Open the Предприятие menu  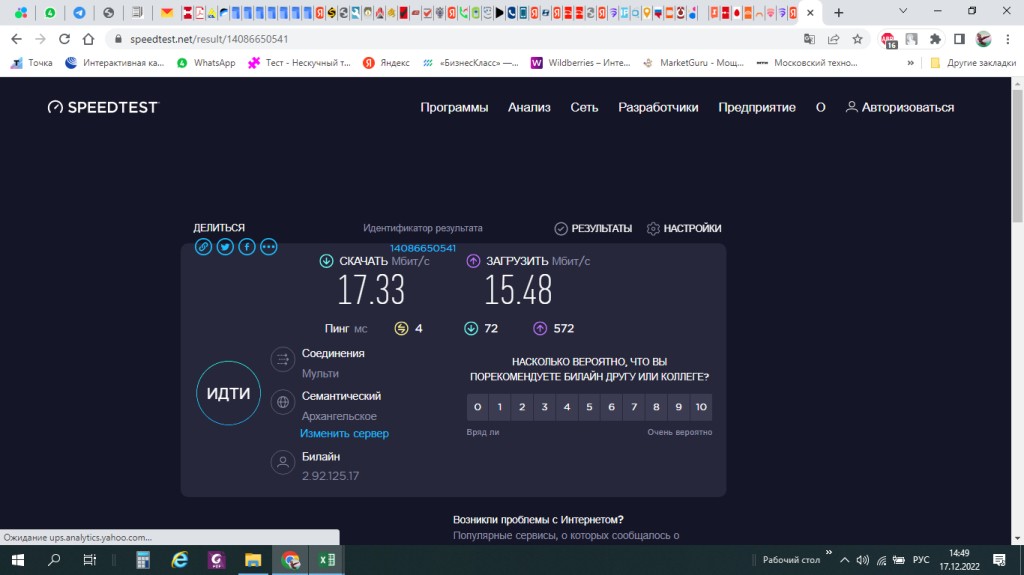click(x=757, y=107)
